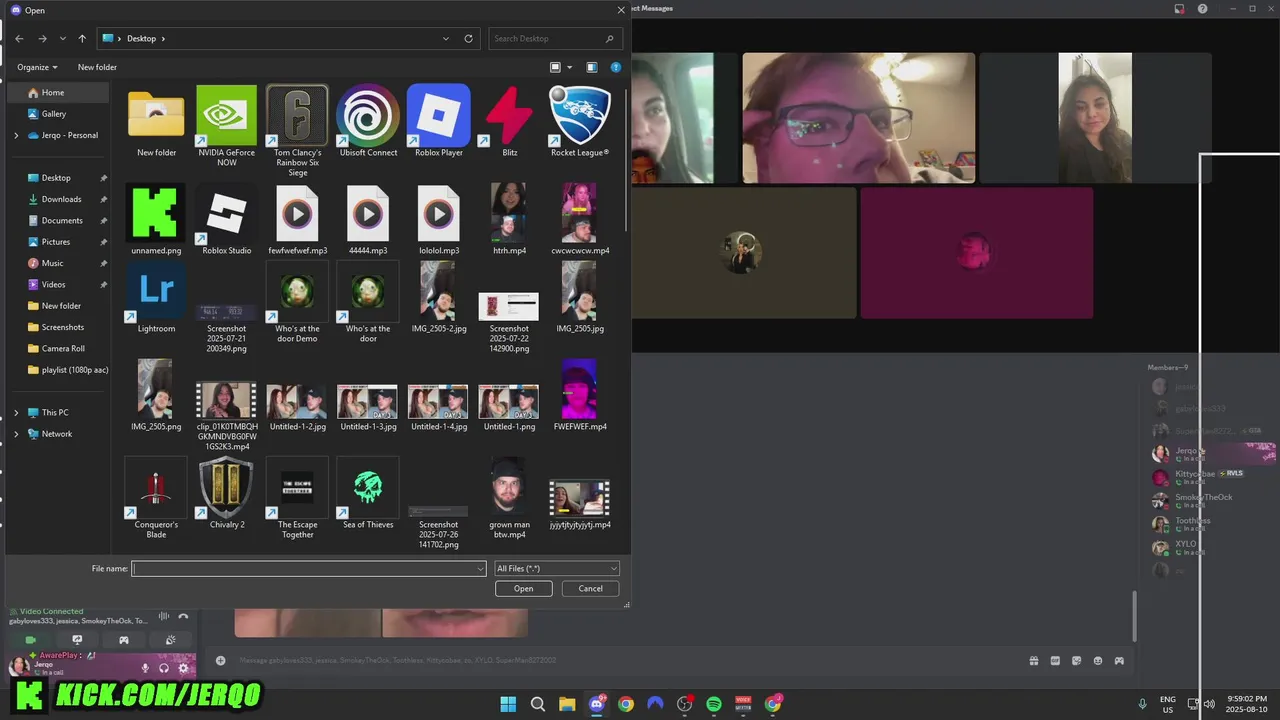Open Discord GIF picker
Screen dimensions: 1280x720
click(1055, 660)
